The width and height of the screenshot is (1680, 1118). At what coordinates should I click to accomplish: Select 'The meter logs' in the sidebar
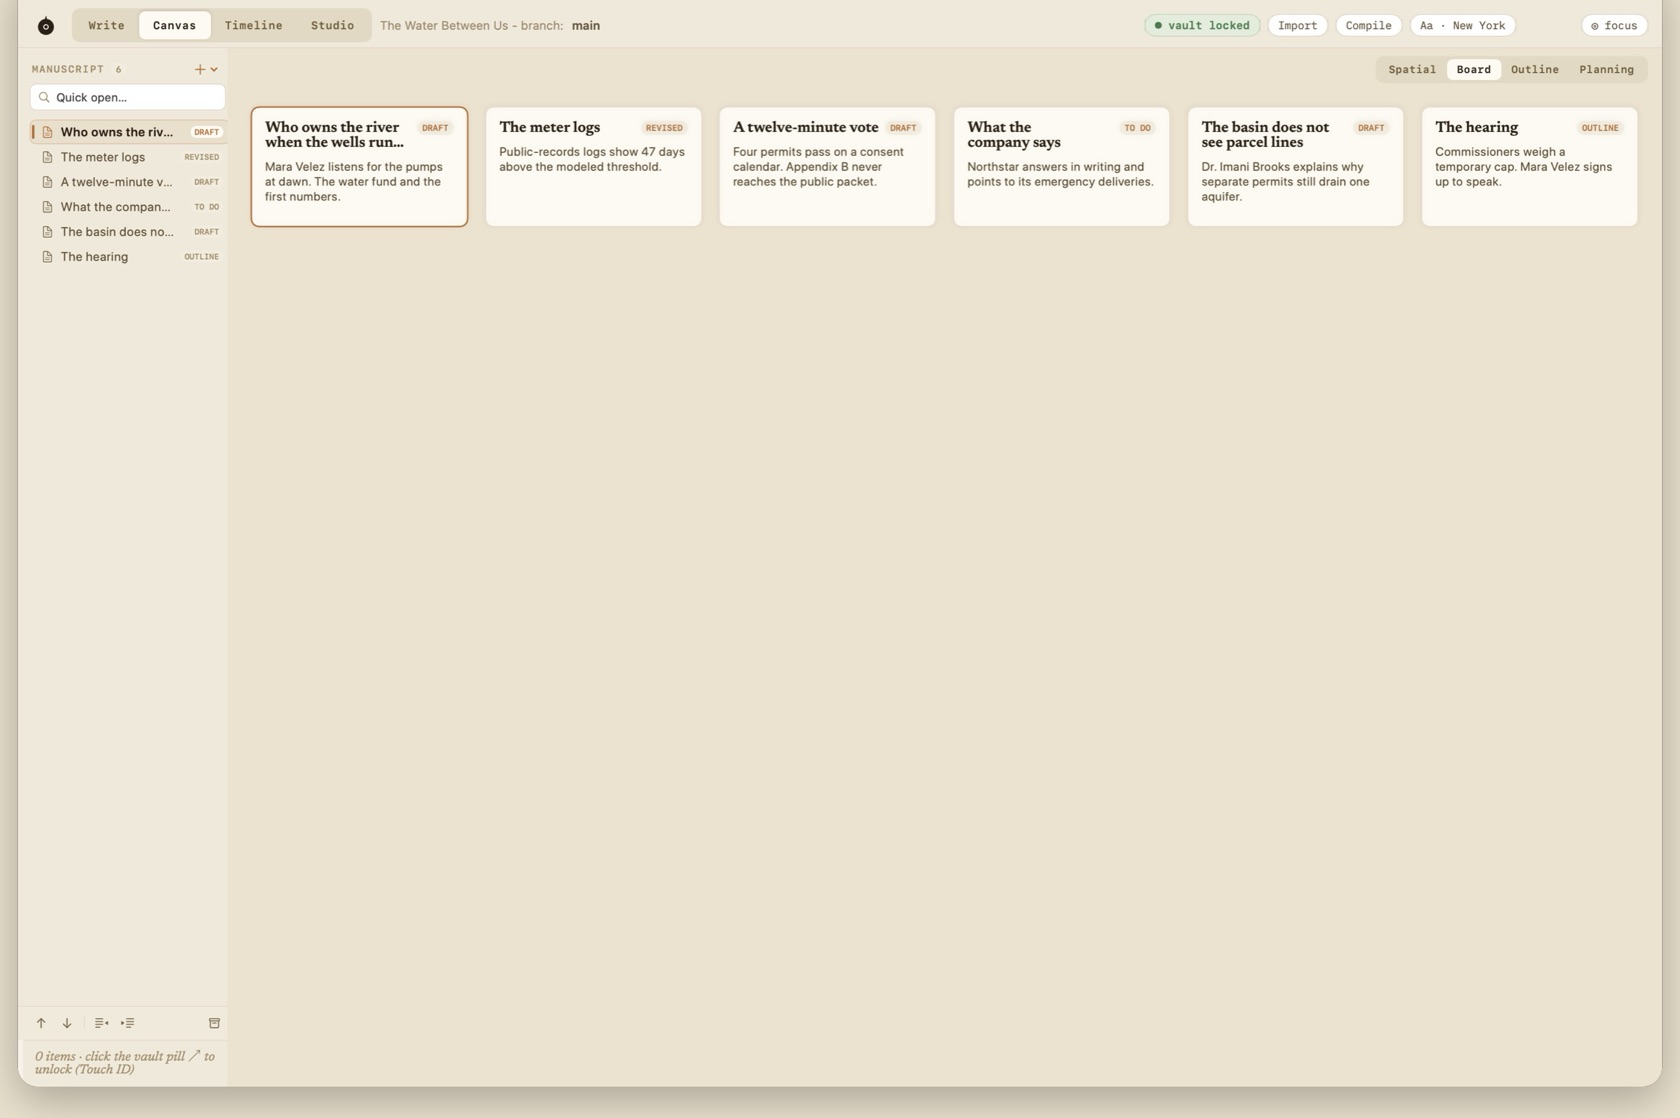tap(128, 157)
